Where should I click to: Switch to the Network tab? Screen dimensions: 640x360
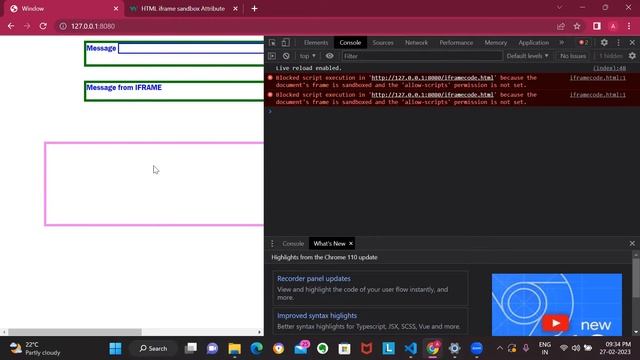416,42
